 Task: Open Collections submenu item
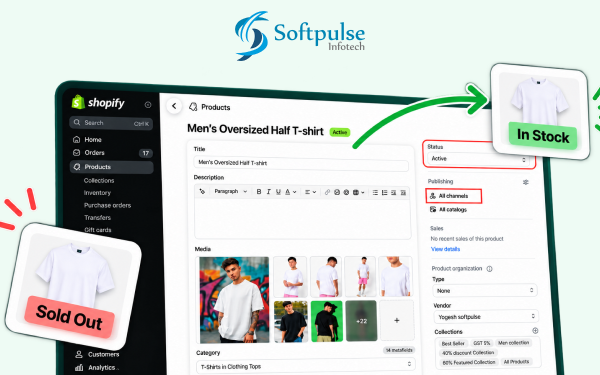(99, 180)
